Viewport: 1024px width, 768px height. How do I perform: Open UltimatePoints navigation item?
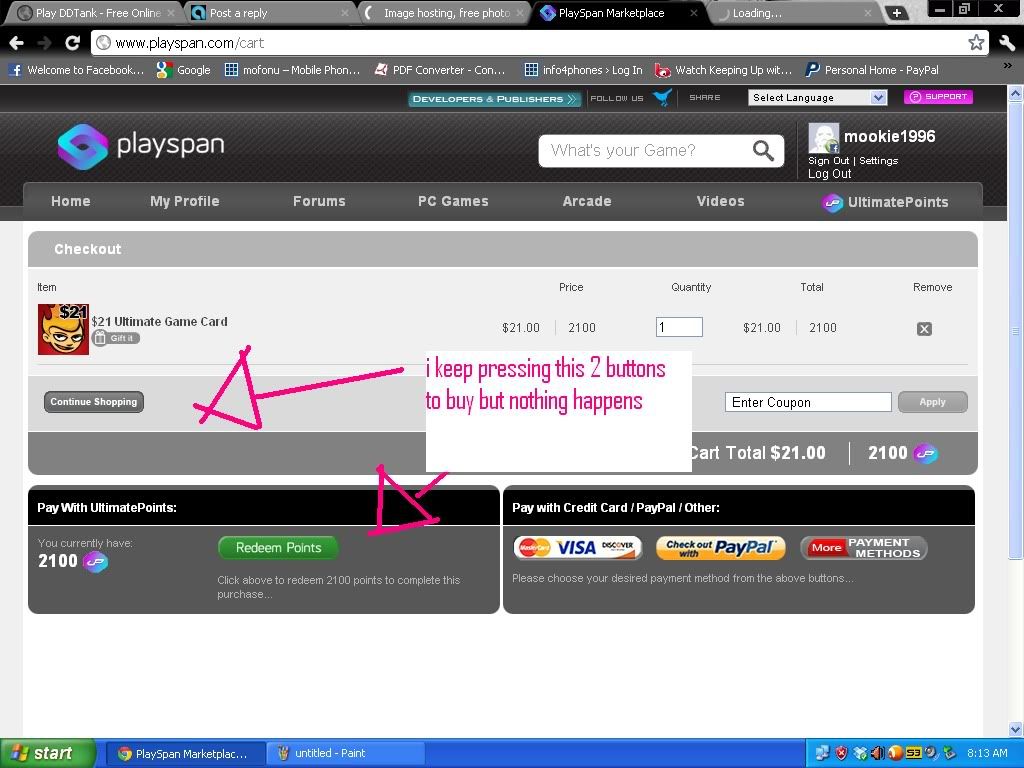pyautogui.click(x=885, y=202)
